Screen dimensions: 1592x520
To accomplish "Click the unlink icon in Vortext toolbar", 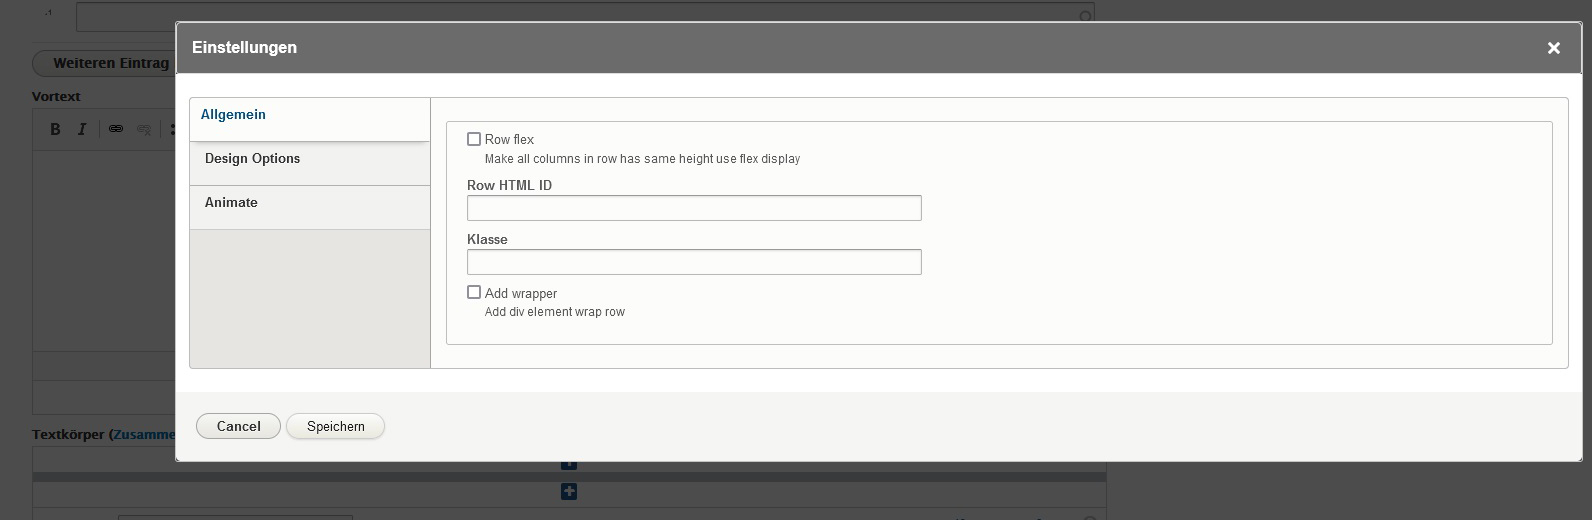I will click(x=143, y=129).
